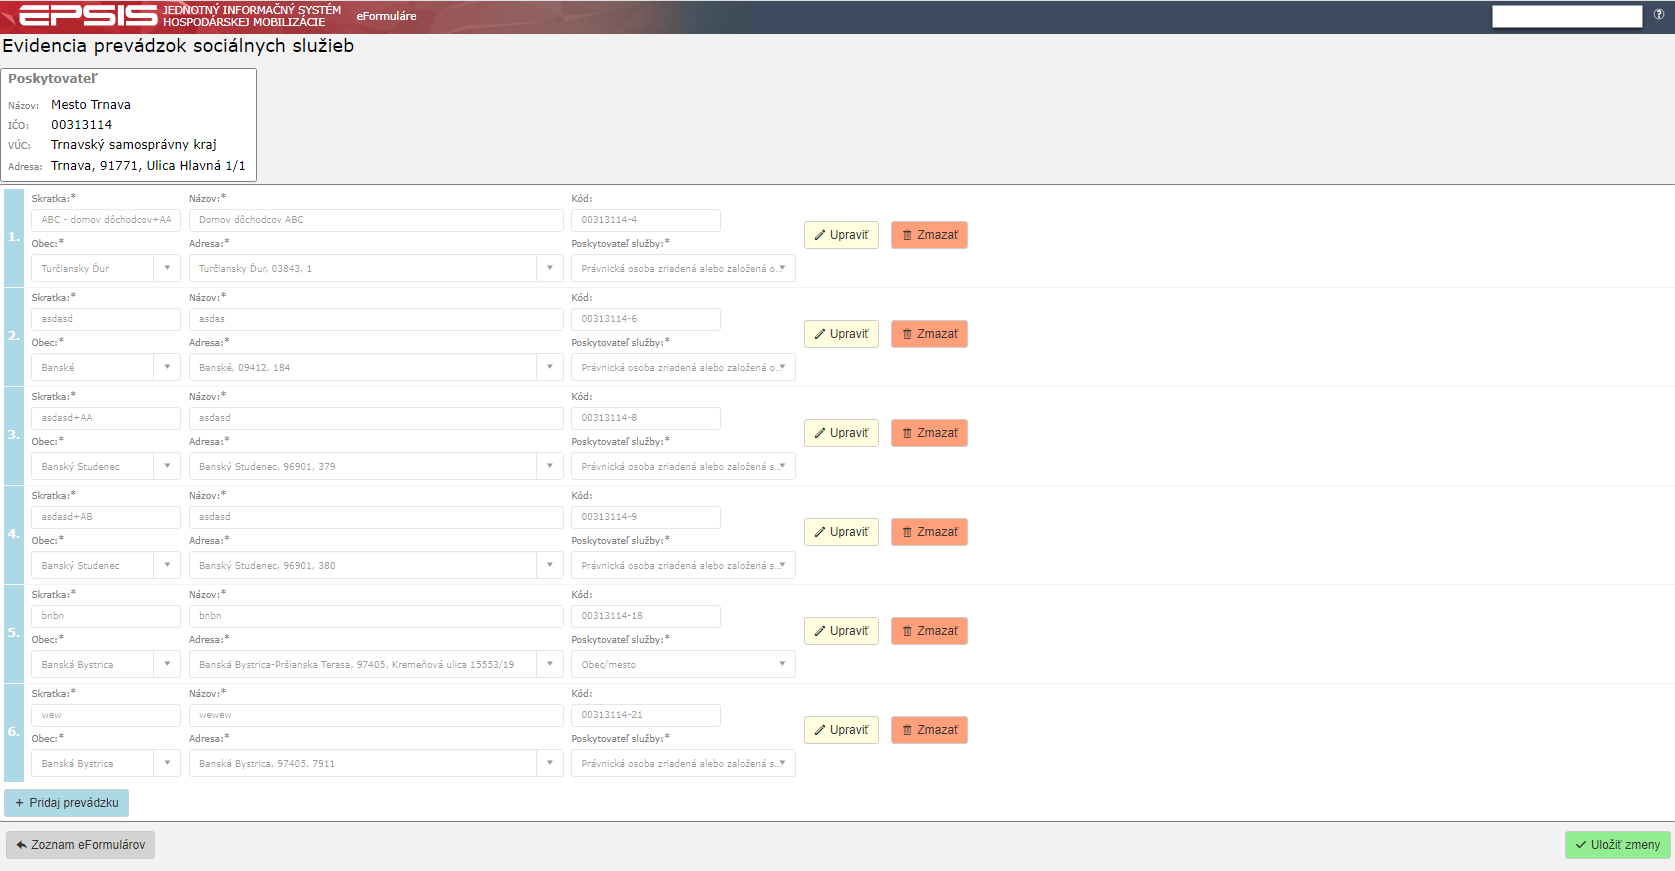
Task: Click the row number 5 marker
Action: click(x=14, y=634)
